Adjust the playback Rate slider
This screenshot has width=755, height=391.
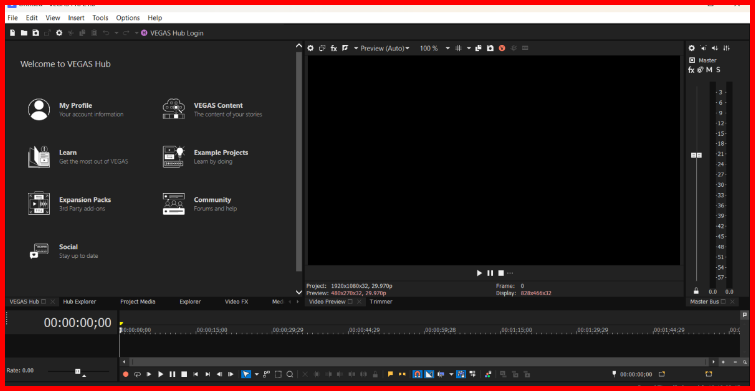(78, 371)
